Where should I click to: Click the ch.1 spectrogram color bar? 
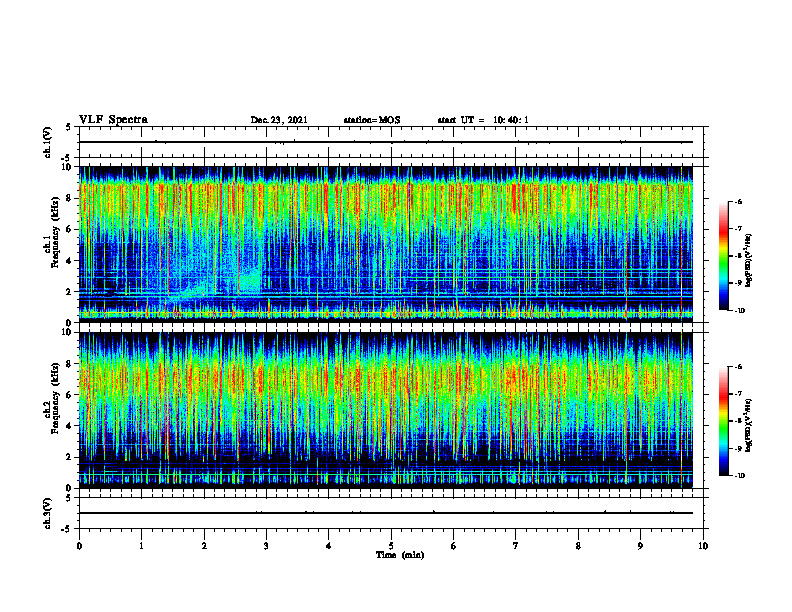pos(723,256)
